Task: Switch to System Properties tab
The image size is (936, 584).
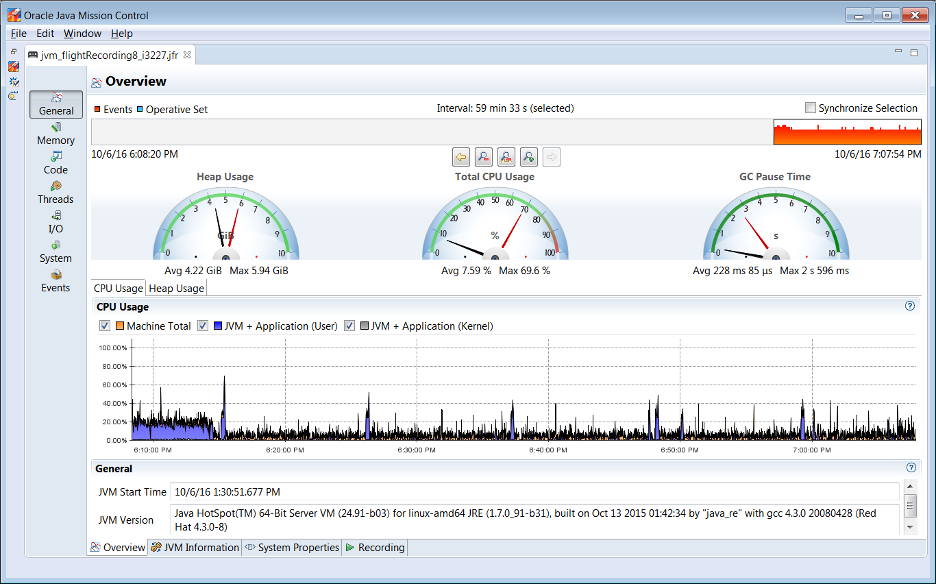Action: pyautogui.click(x=292, y=547)
